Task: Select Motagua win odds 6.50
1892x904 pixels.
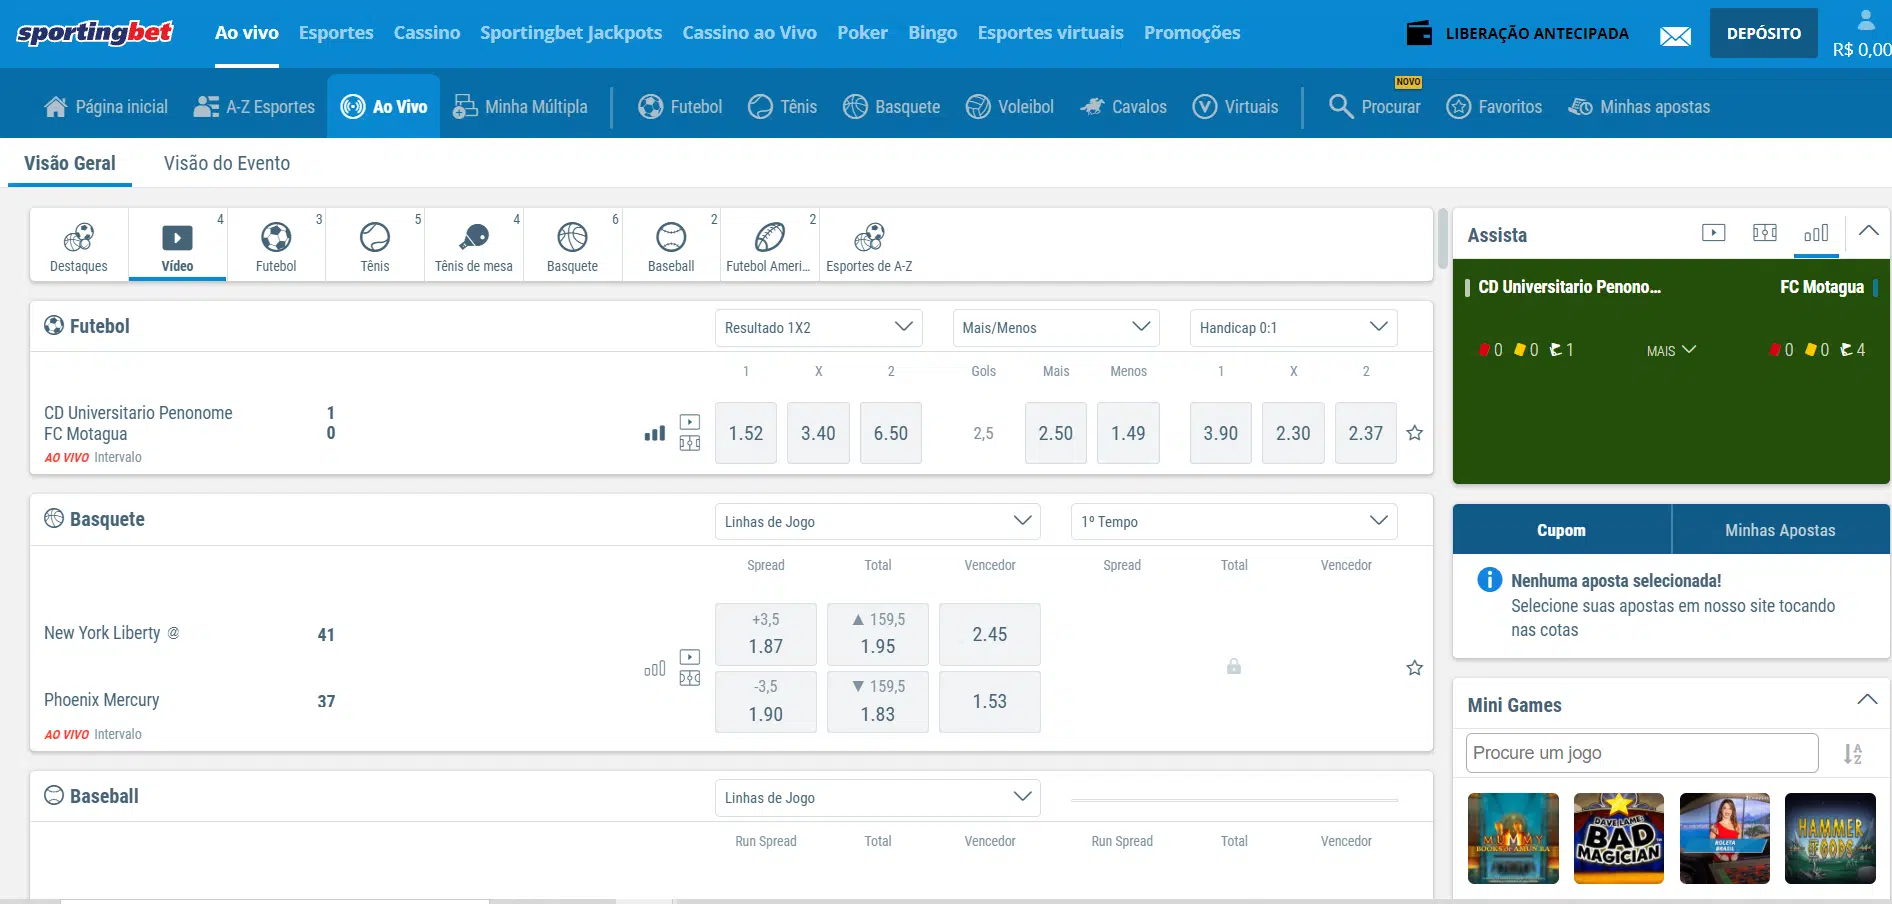Action: coord(891,433)
